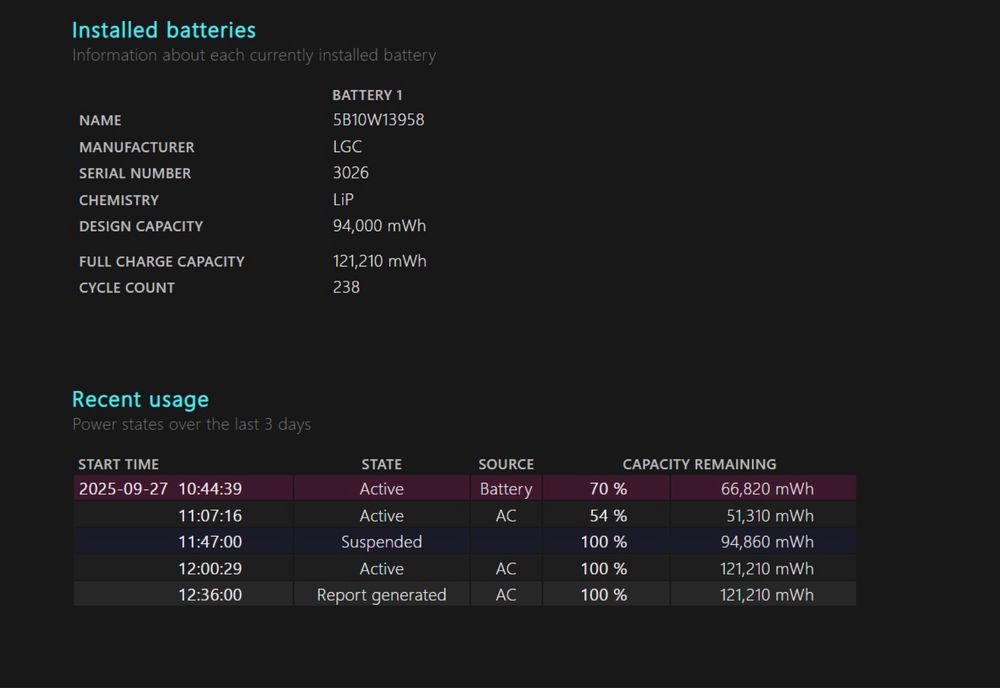Click the START TIME column header
The image size is (1000, 688).
point(118,464)
